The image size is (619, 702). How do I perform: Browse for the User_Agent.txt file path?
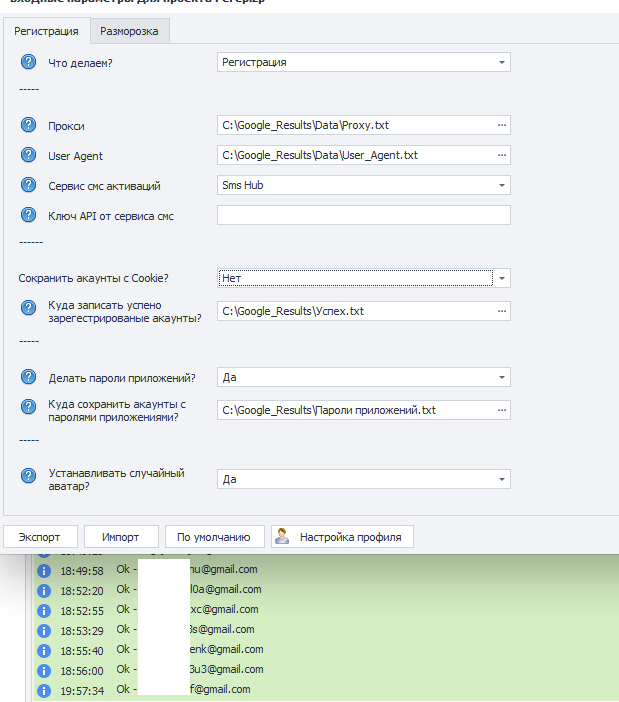pyautogui.click(x=502, y=155)
